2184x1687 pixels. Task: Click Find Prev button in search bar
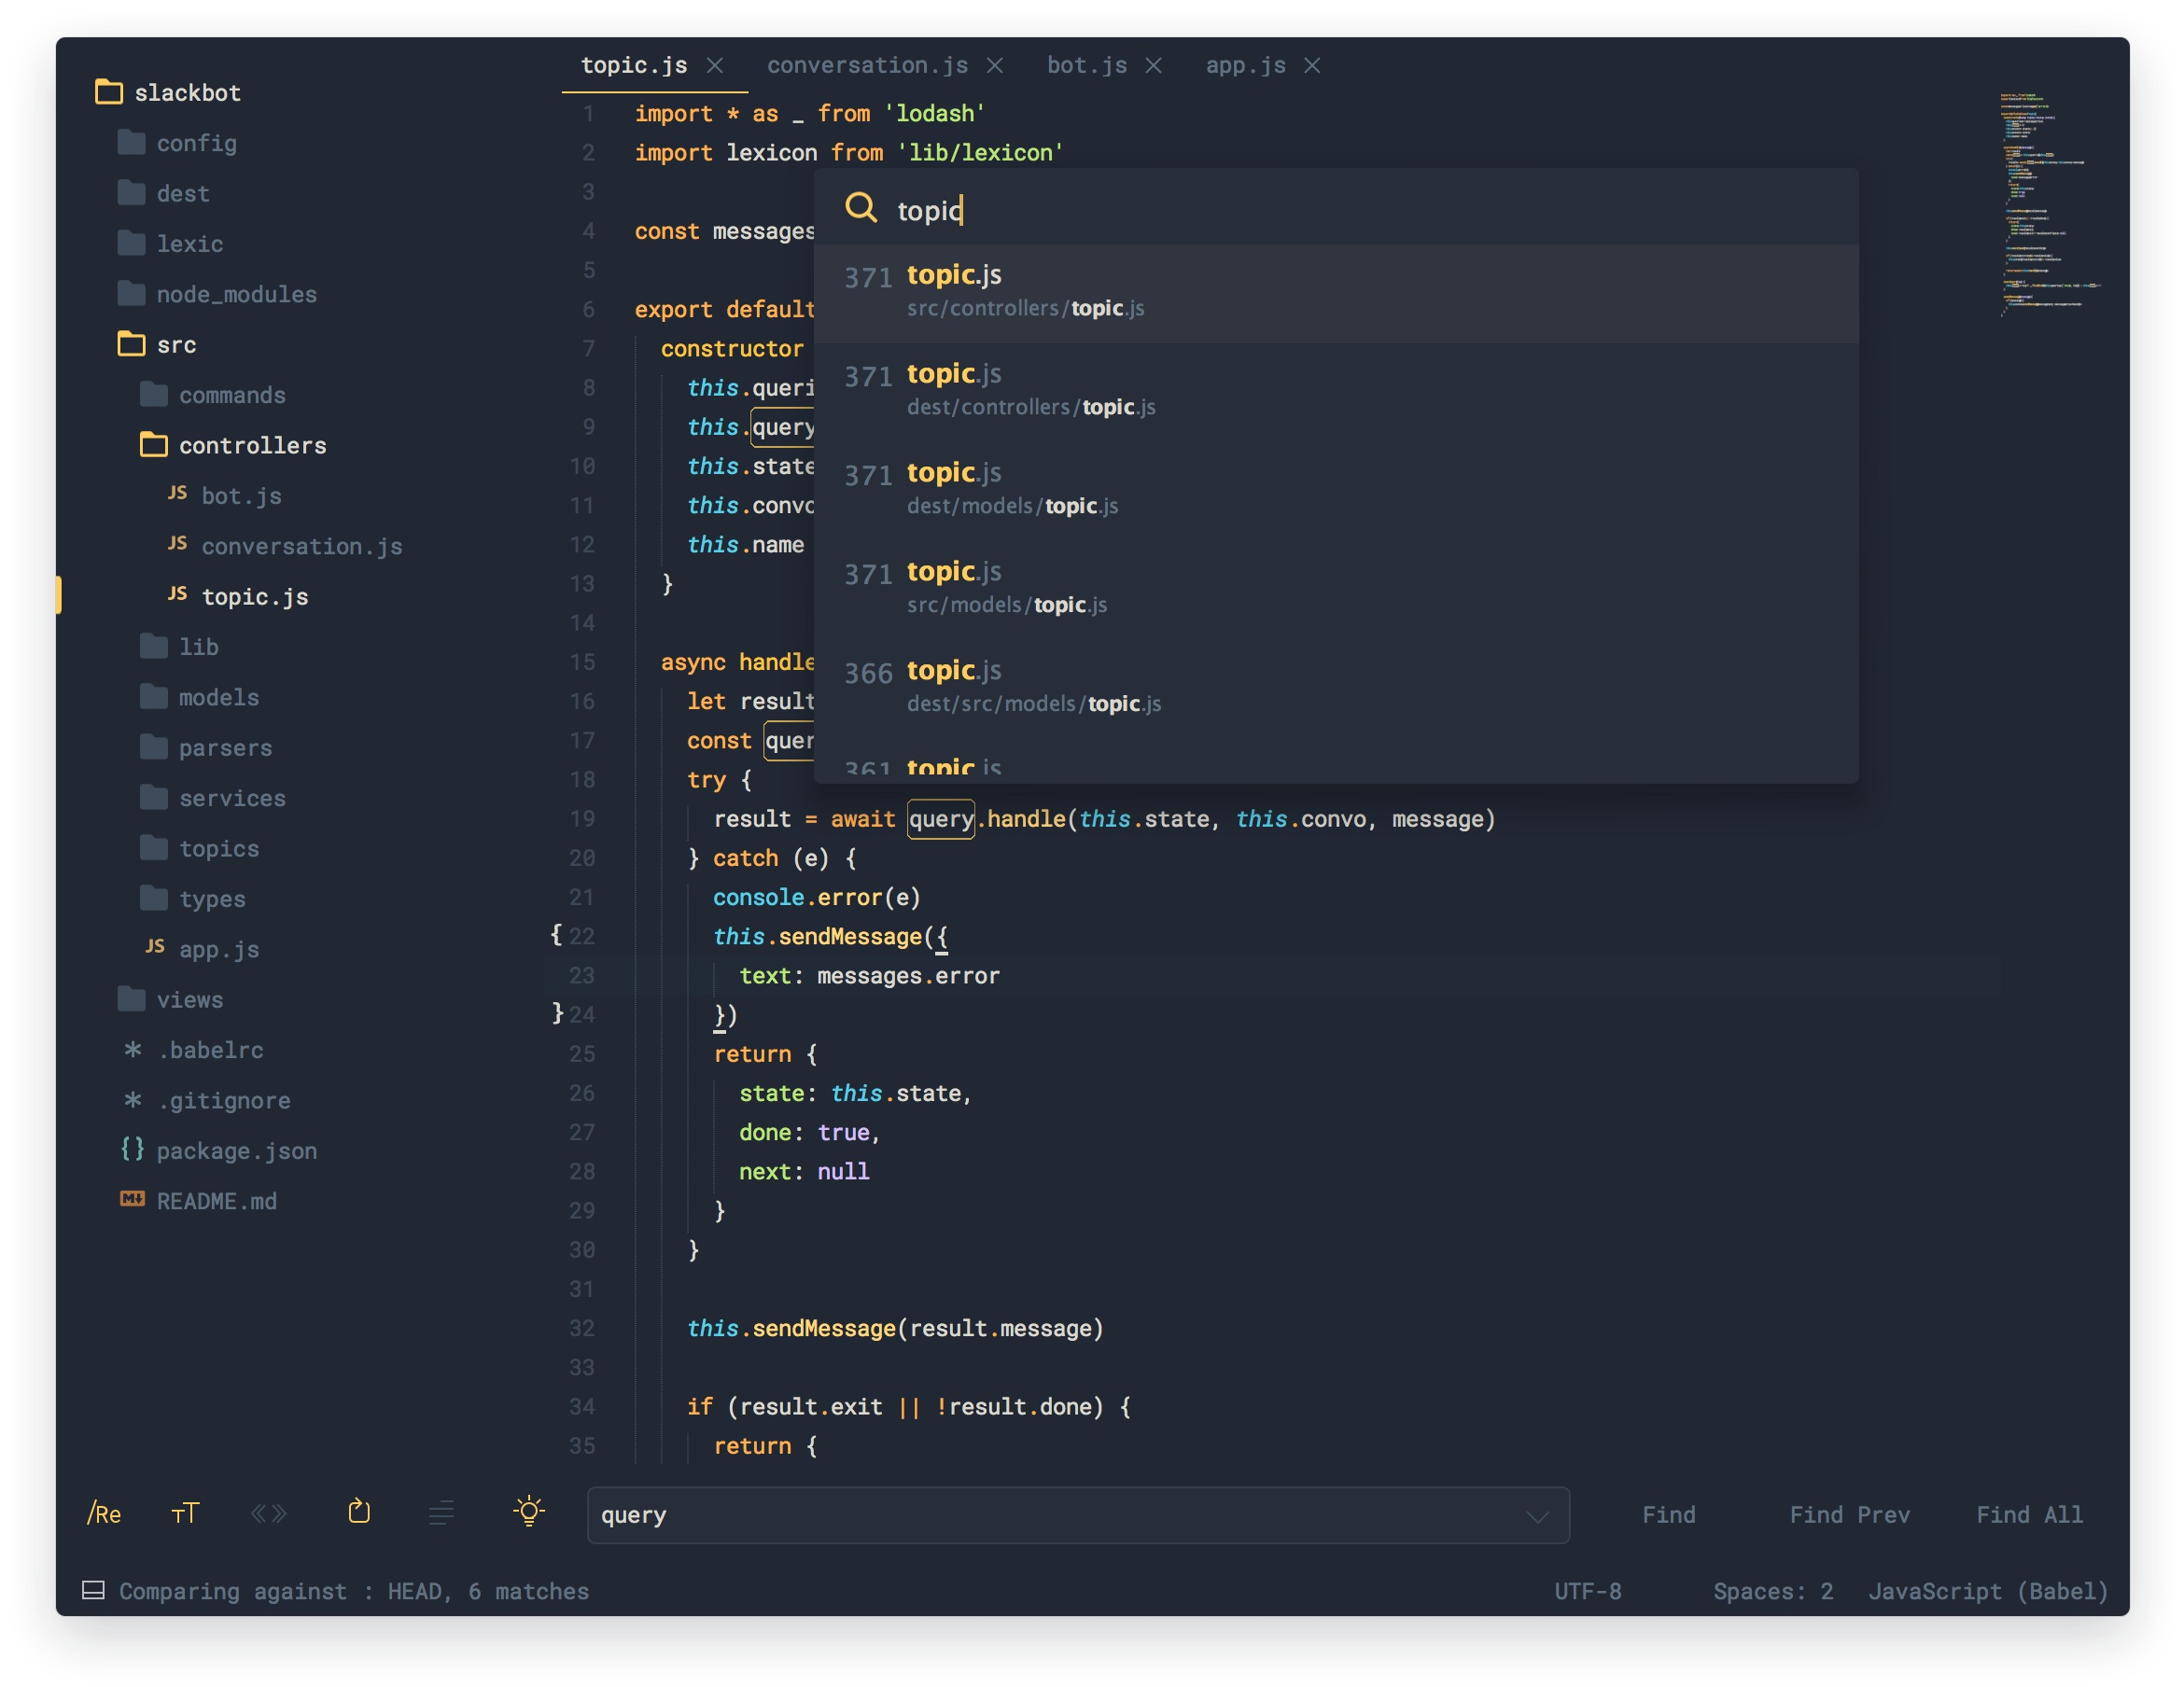[x=1851, y=1513]
